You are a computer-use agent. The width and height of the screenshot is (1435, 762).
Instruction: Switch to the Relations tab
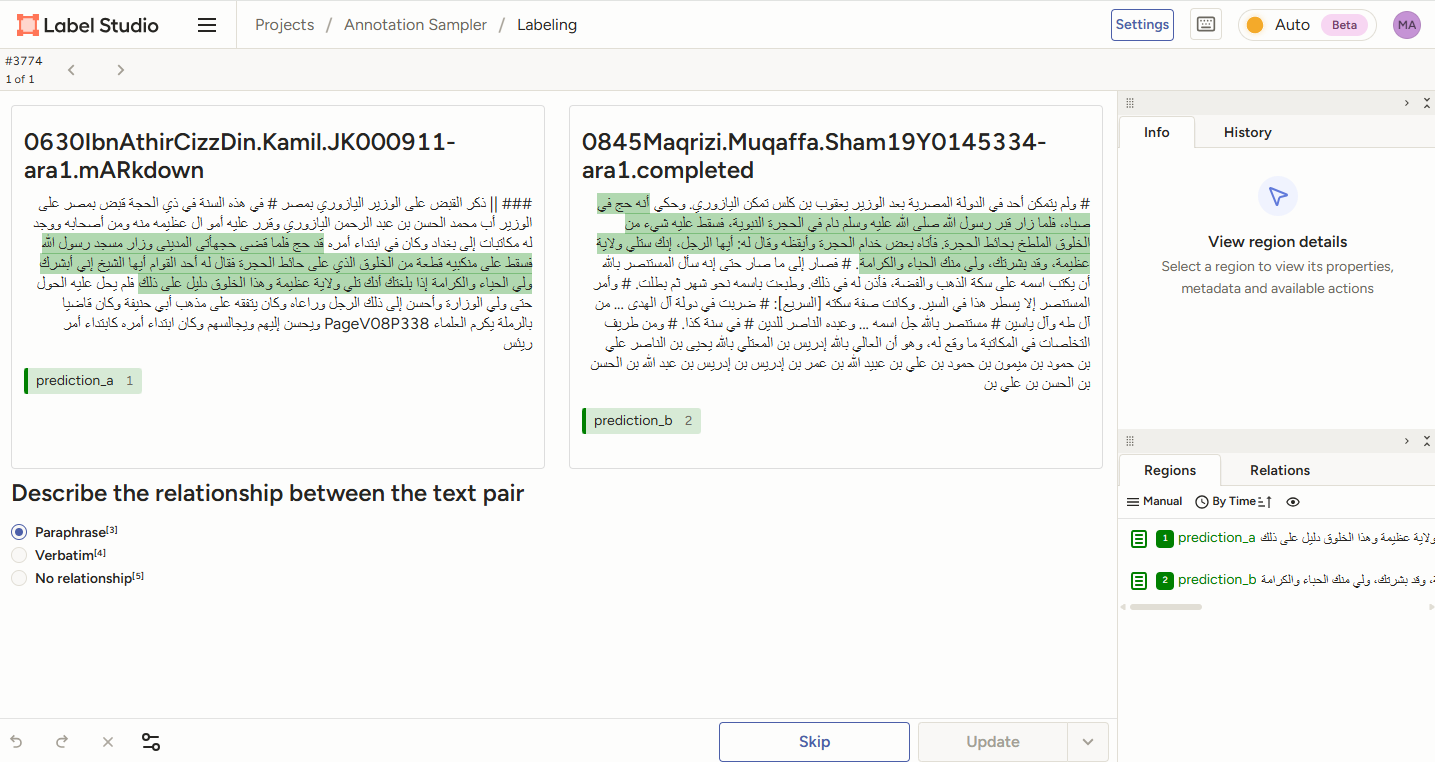point(1279,470)
